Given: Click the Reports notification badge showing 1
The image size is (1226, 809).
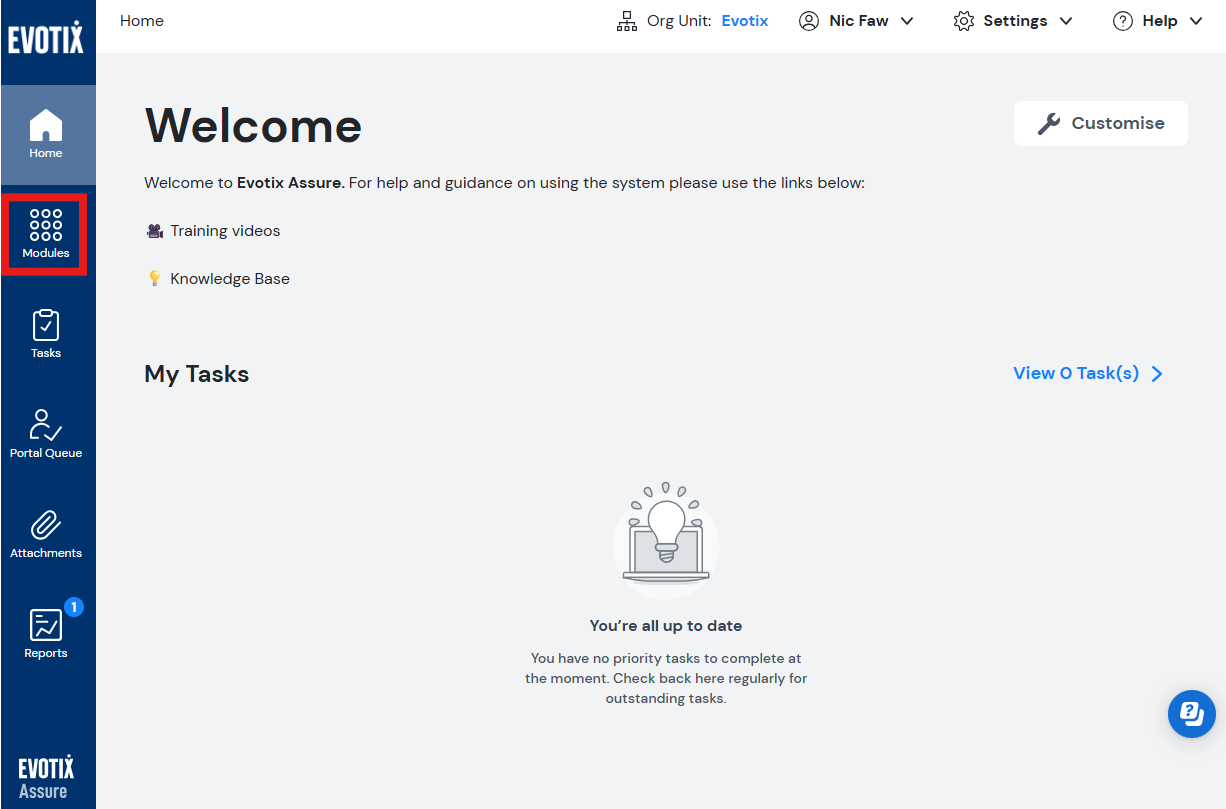Looking at the screenshot, I should click(x=73, y=607).
